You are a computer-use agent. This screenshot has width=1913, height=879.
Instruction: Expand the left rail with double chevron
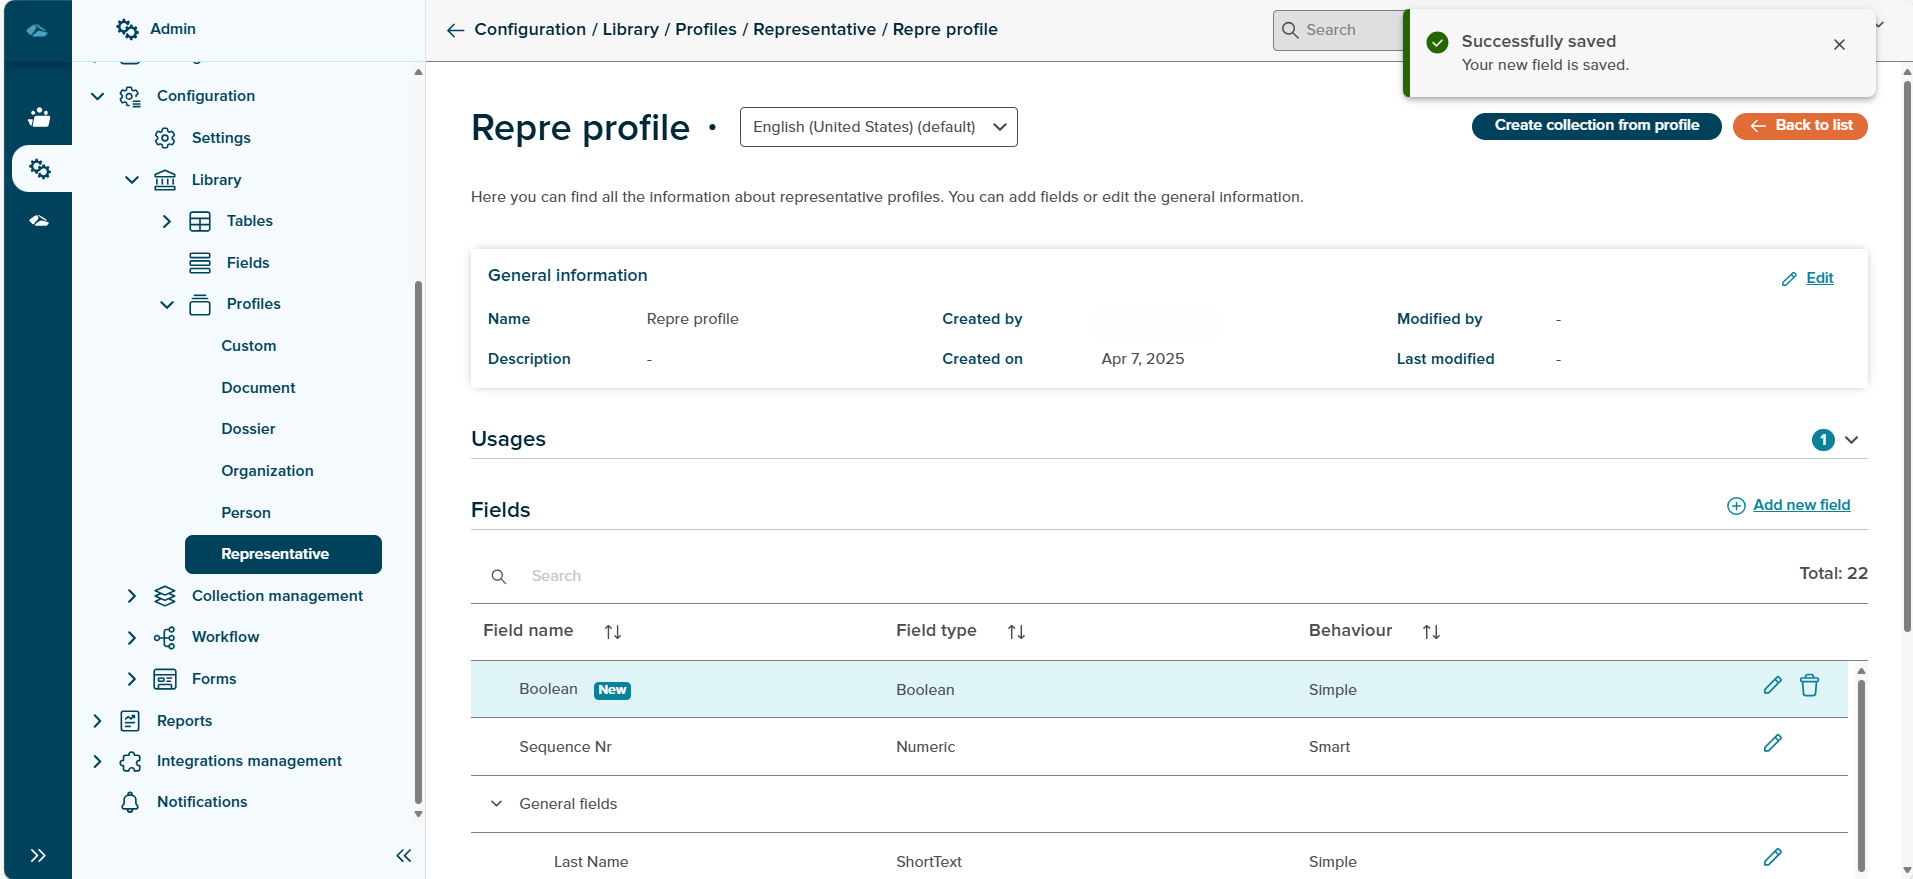(38, 855)
